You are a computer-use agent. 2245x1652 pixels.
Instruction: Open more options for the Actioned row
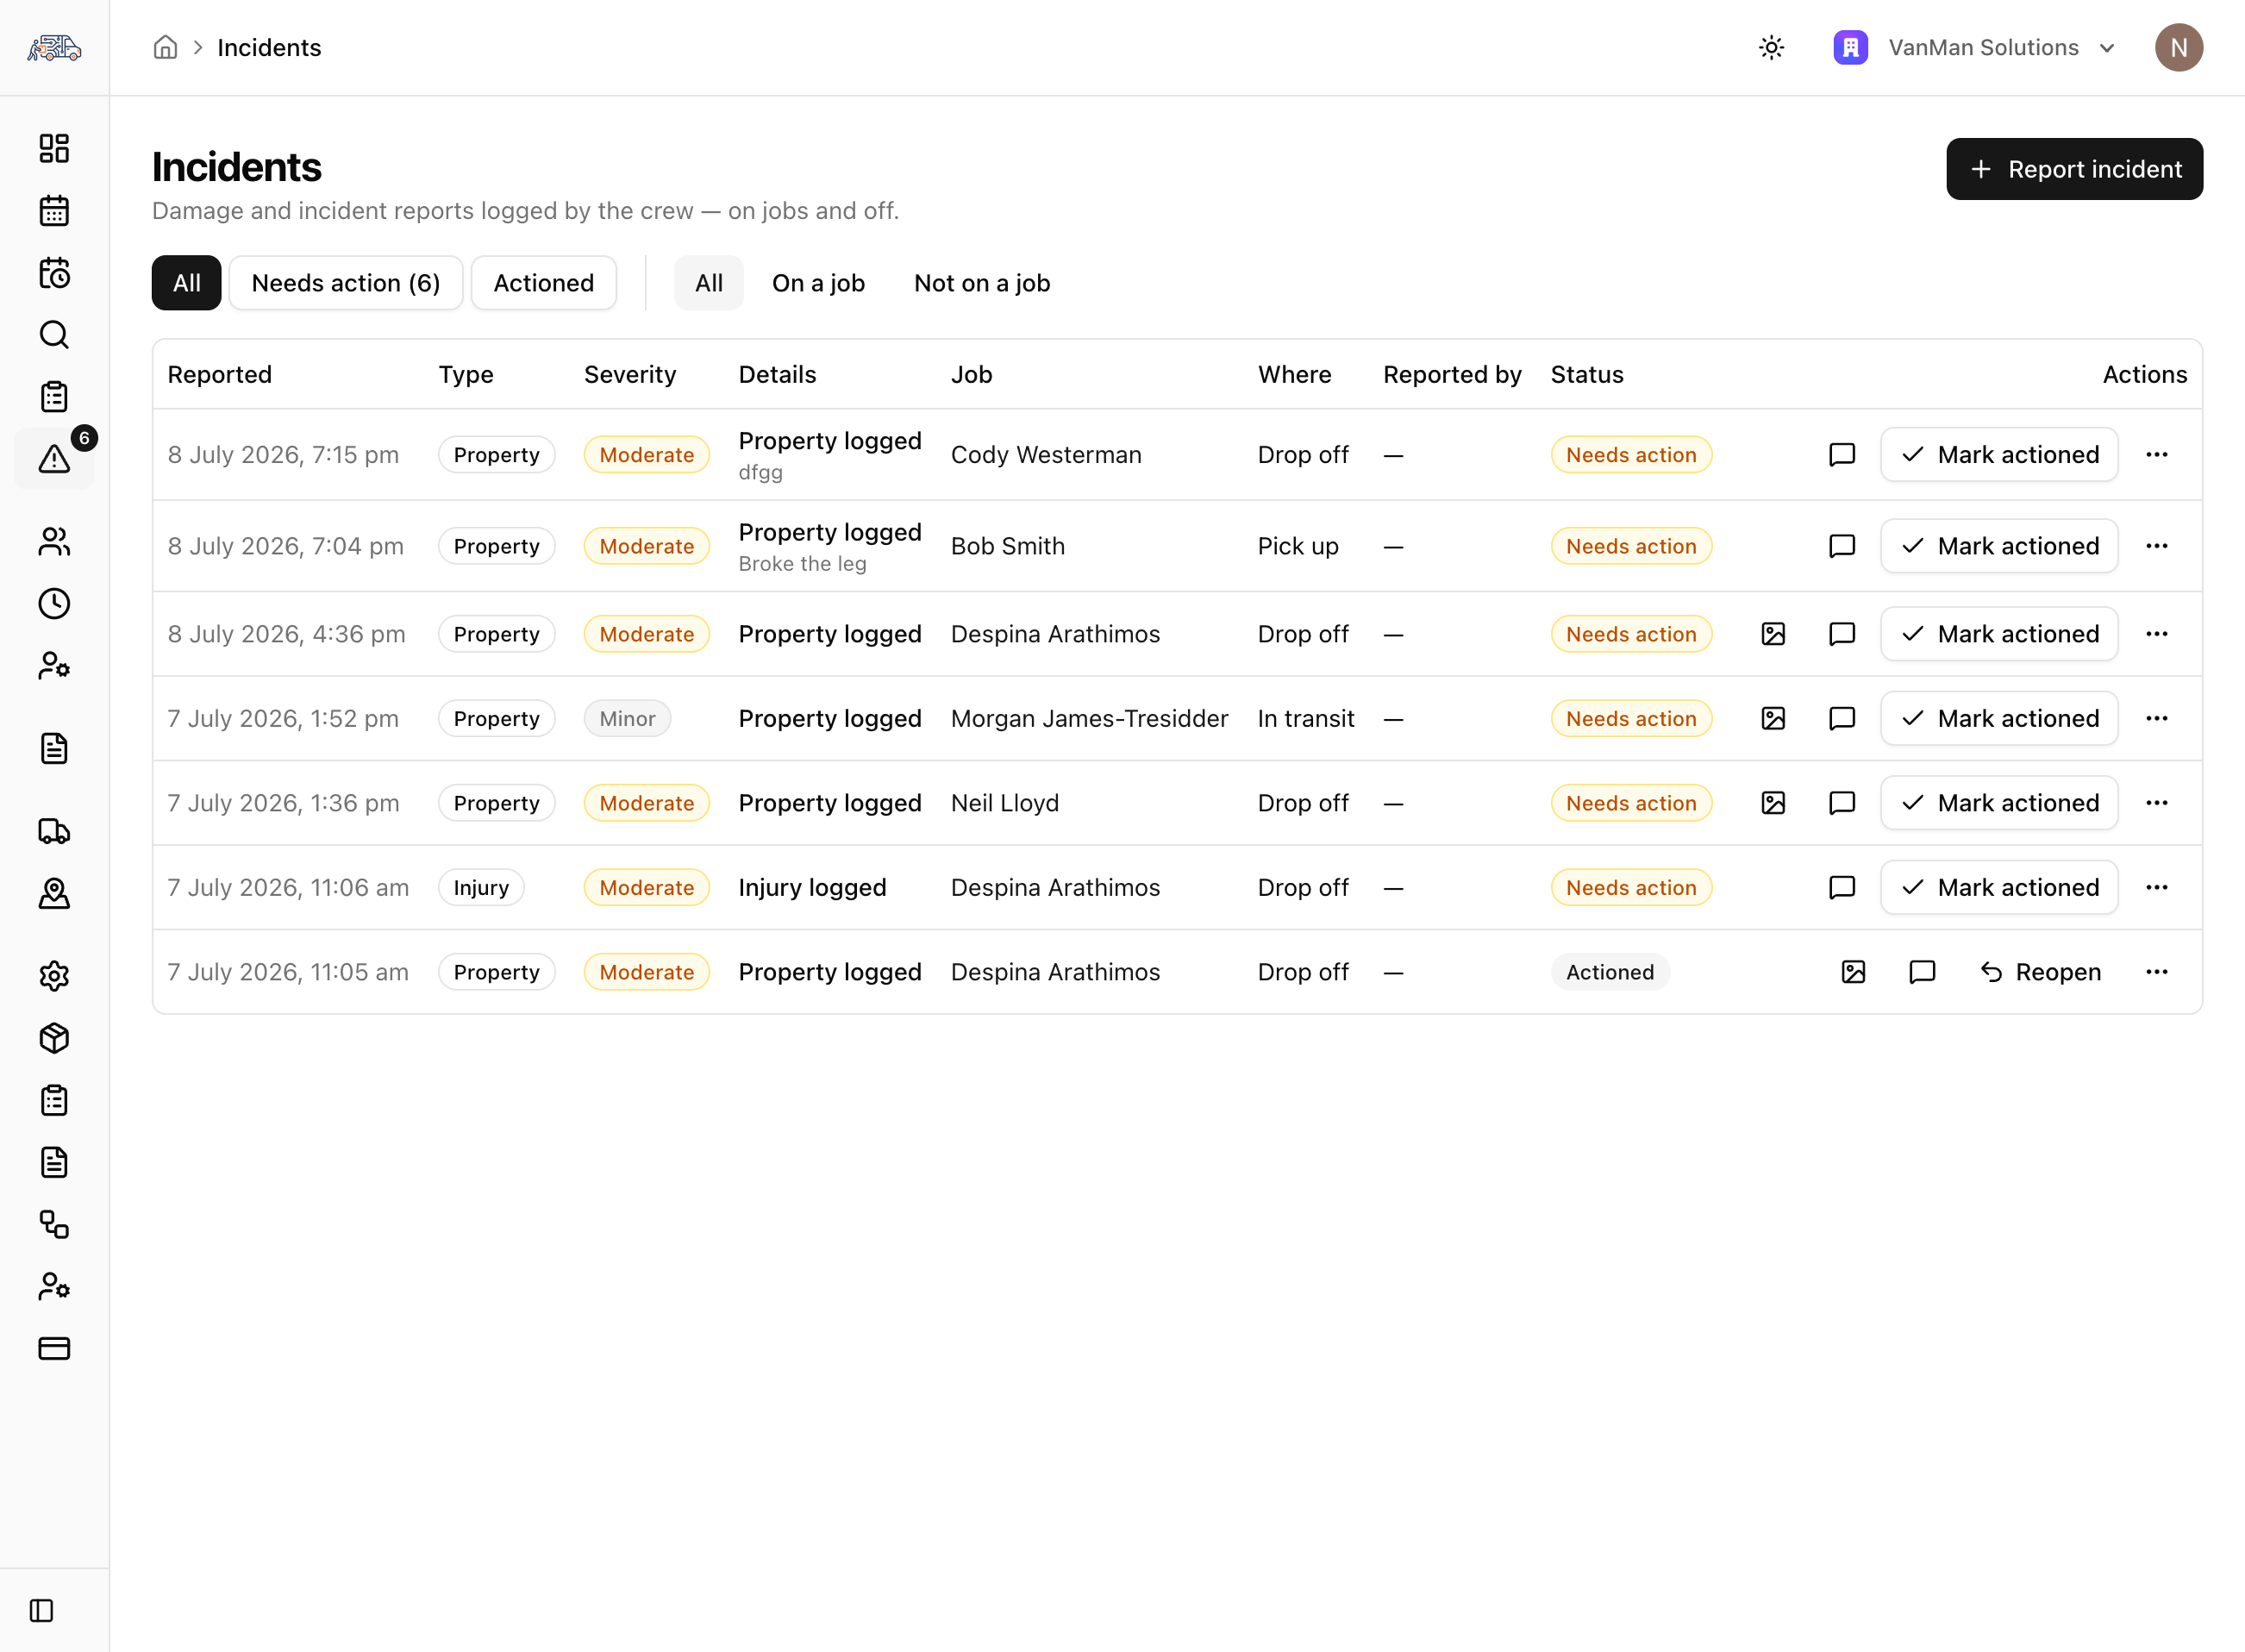pyautogui.click(x=2156, y=972)
